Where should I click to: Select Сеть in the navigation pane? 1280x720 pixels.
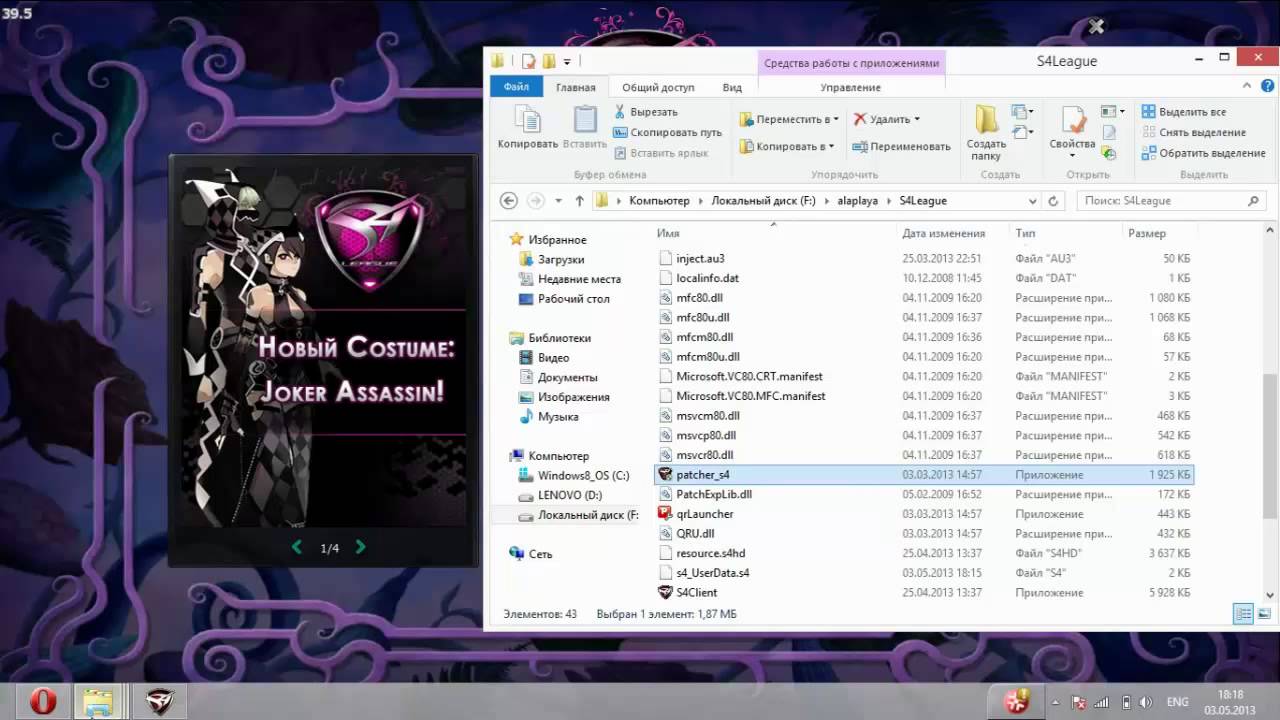(x=540, y=554)
